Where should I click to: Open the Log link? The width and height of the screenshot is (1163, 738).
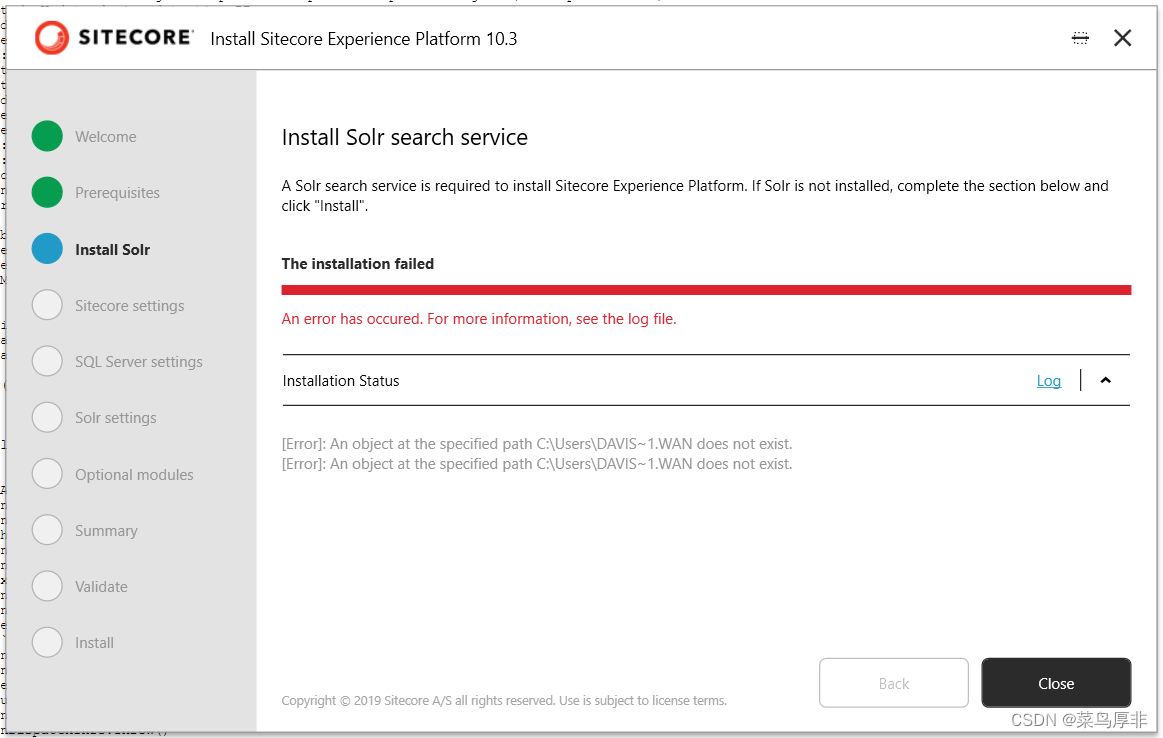click(1048, 381)
